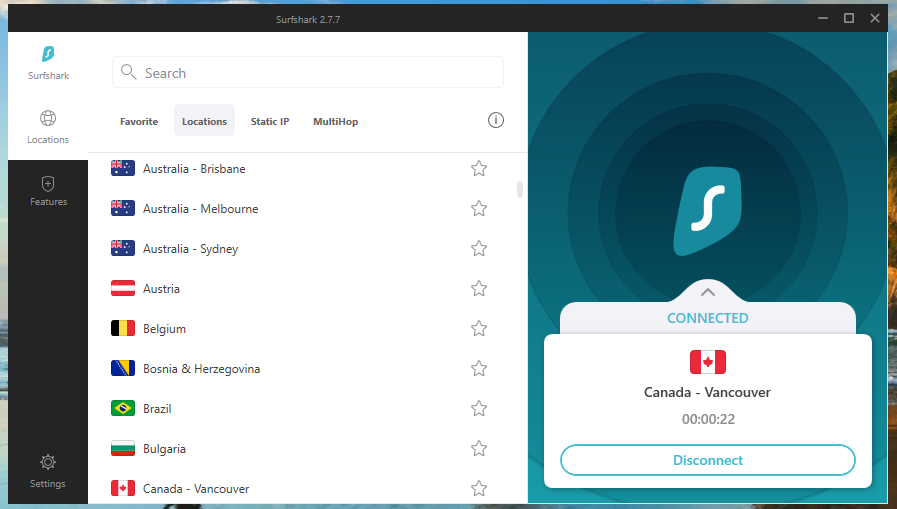The height and width of the screenshot is (509, 897).
Task: Click the CONNECTED status label
Action: pyautogui.click(x=708, y=318)
